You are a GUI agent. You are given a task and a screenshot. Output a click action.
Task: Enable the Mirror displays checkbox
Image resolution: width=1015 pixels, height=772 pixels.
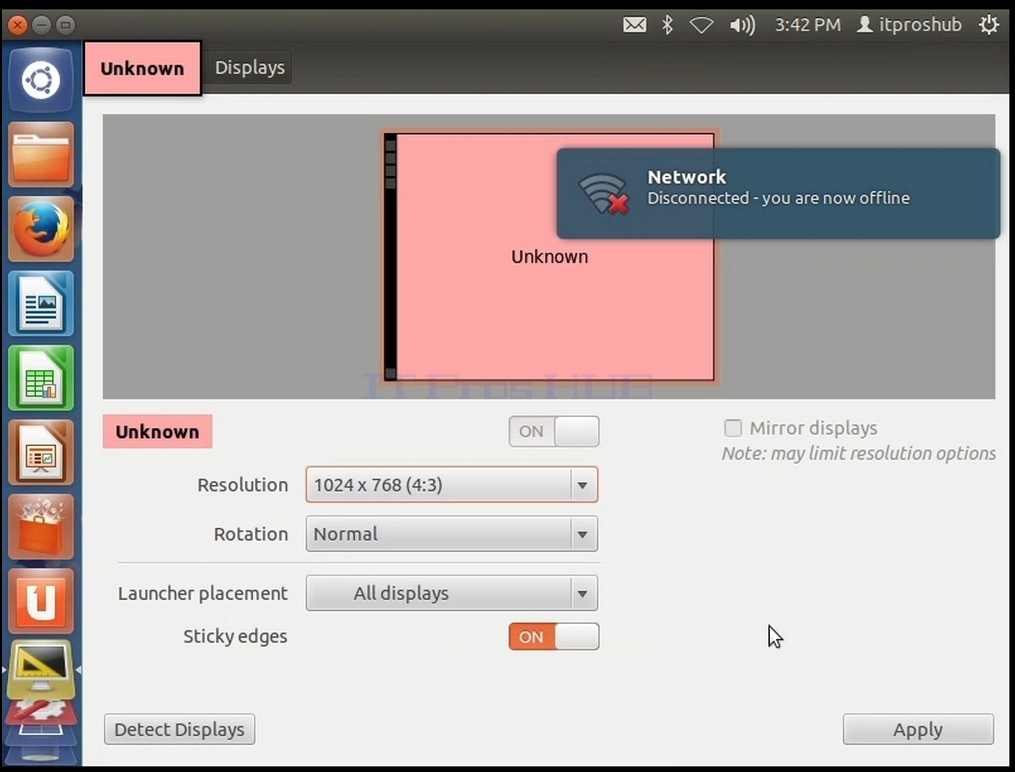pyautogui.click(x=733, y=428)
